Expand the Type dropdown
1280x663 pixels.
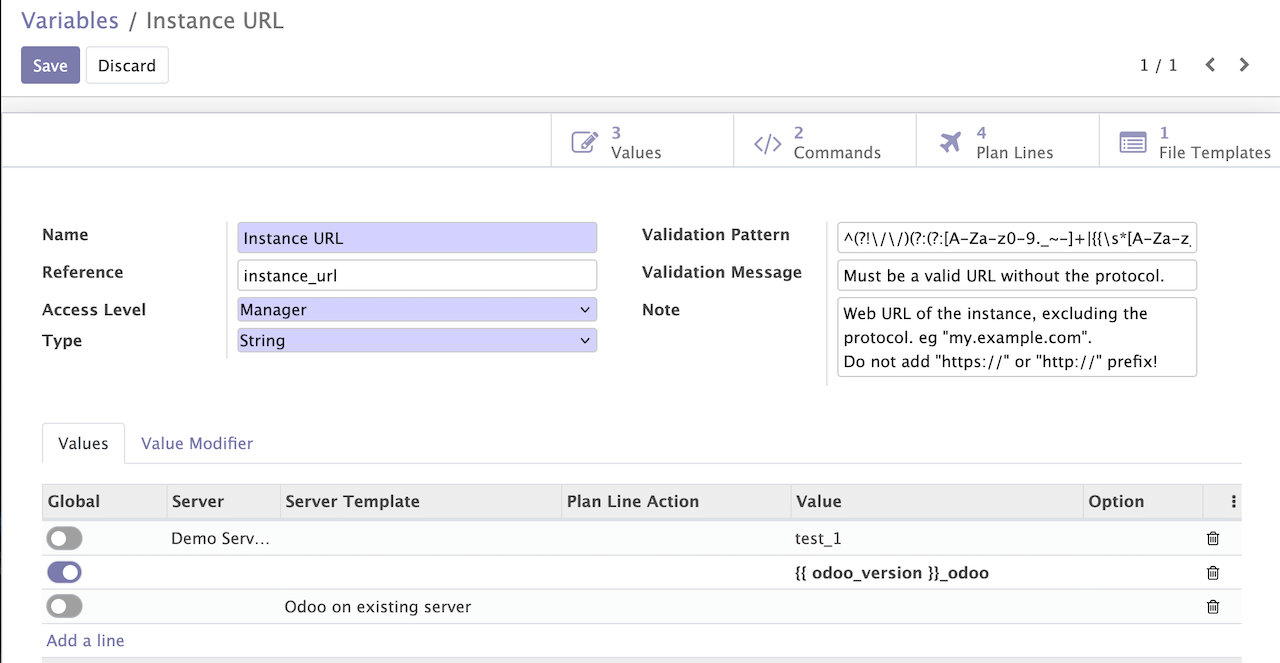coord(417,341)
